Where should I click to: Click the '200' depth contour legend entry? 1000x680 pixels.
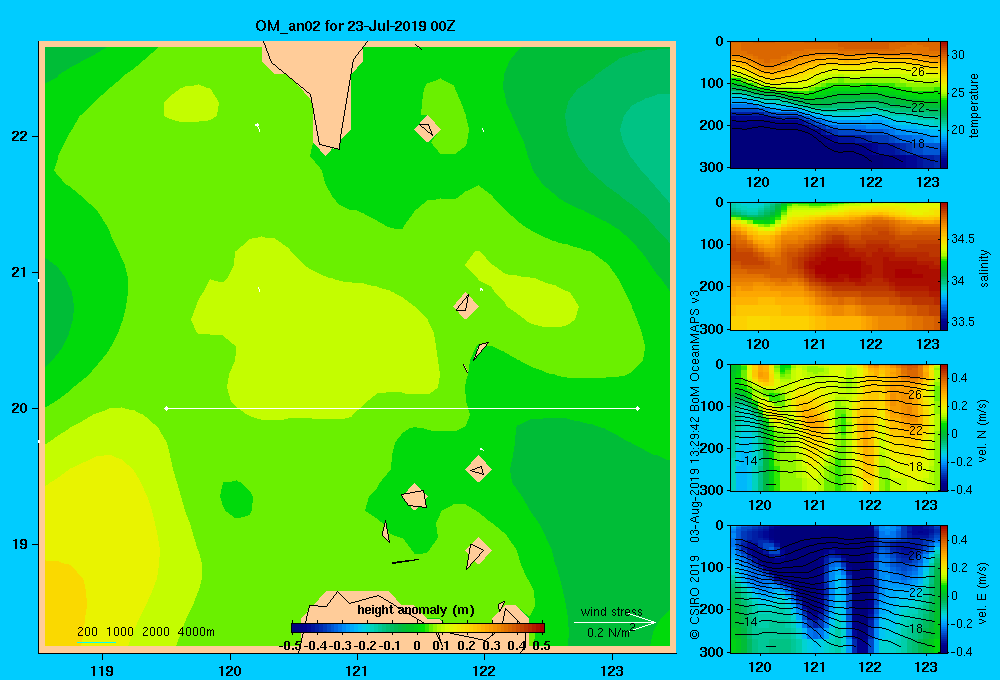point(87,632)
